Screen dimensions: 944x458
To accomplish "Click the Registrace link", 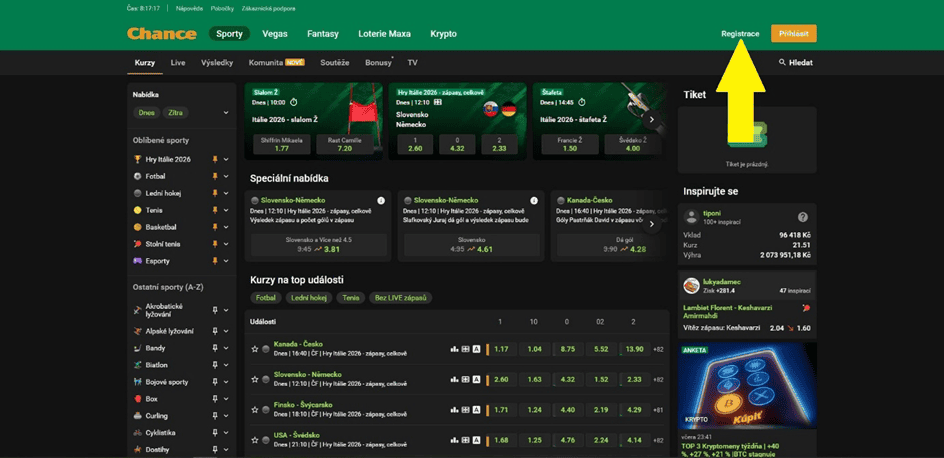I will [x=740, y=34].
